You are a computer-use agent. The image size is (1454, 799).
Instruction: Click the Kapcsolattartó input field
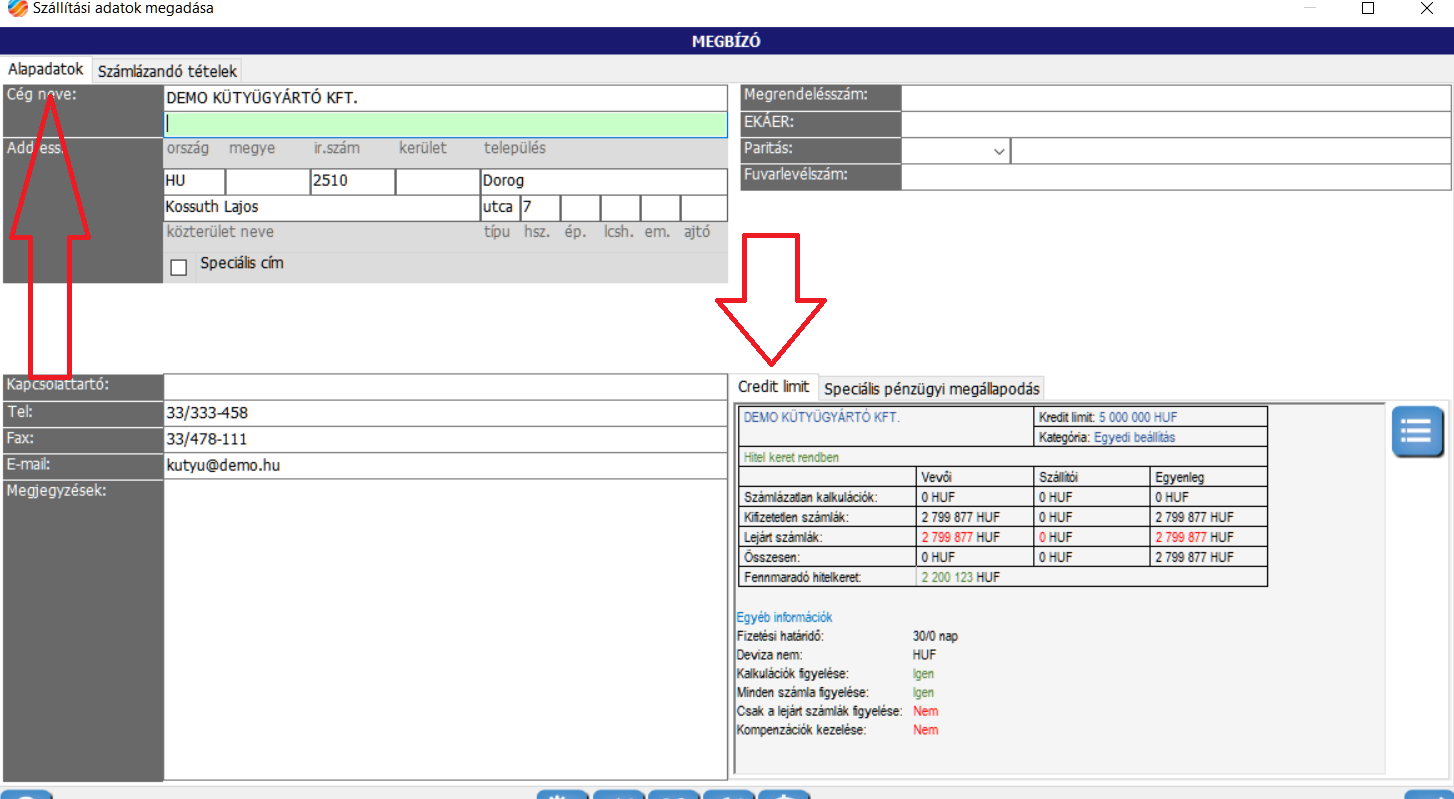(x=445, y=386)
